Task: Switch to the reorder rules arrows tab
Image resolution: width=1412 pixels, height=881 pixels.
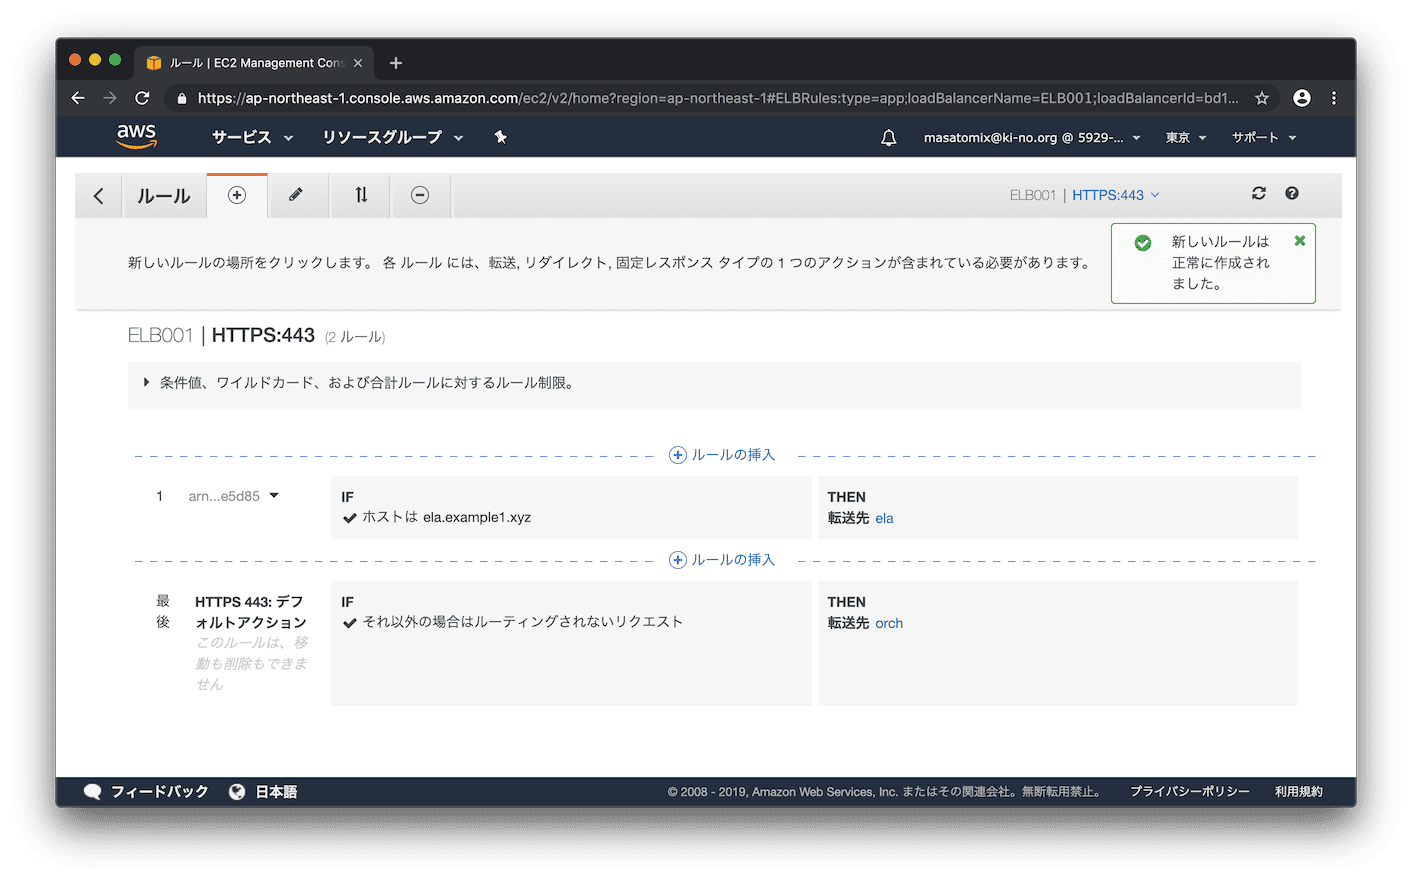Action: [x=361, y=195]
